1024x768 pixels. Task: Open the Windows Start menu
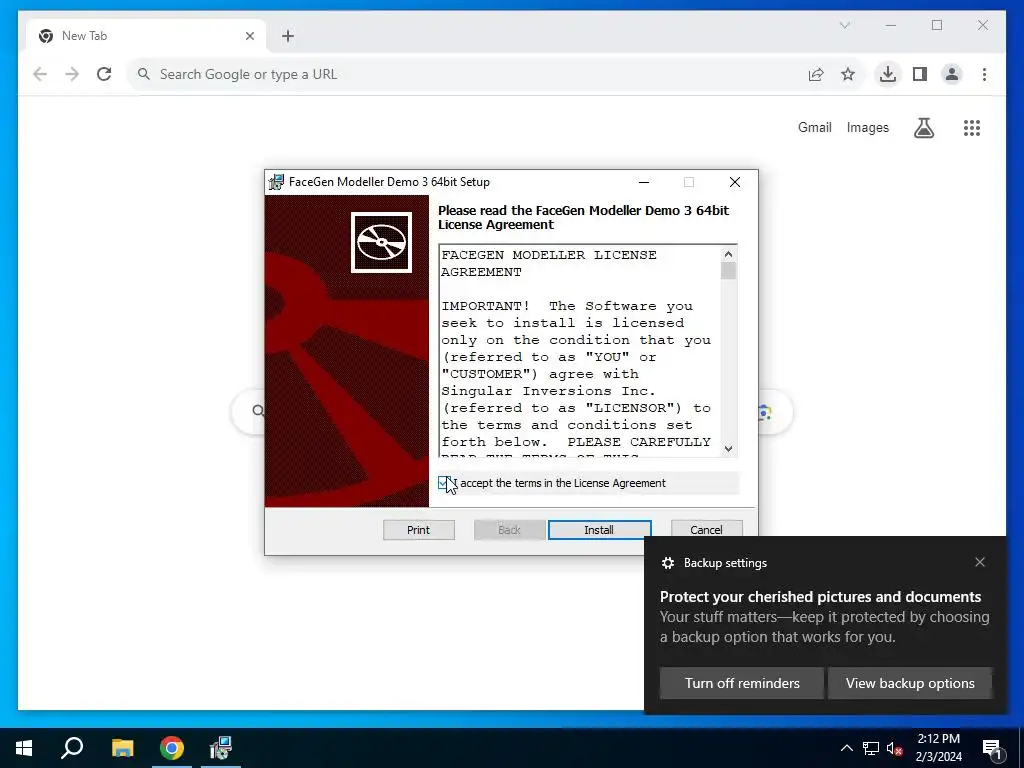(x=24, y=748)
